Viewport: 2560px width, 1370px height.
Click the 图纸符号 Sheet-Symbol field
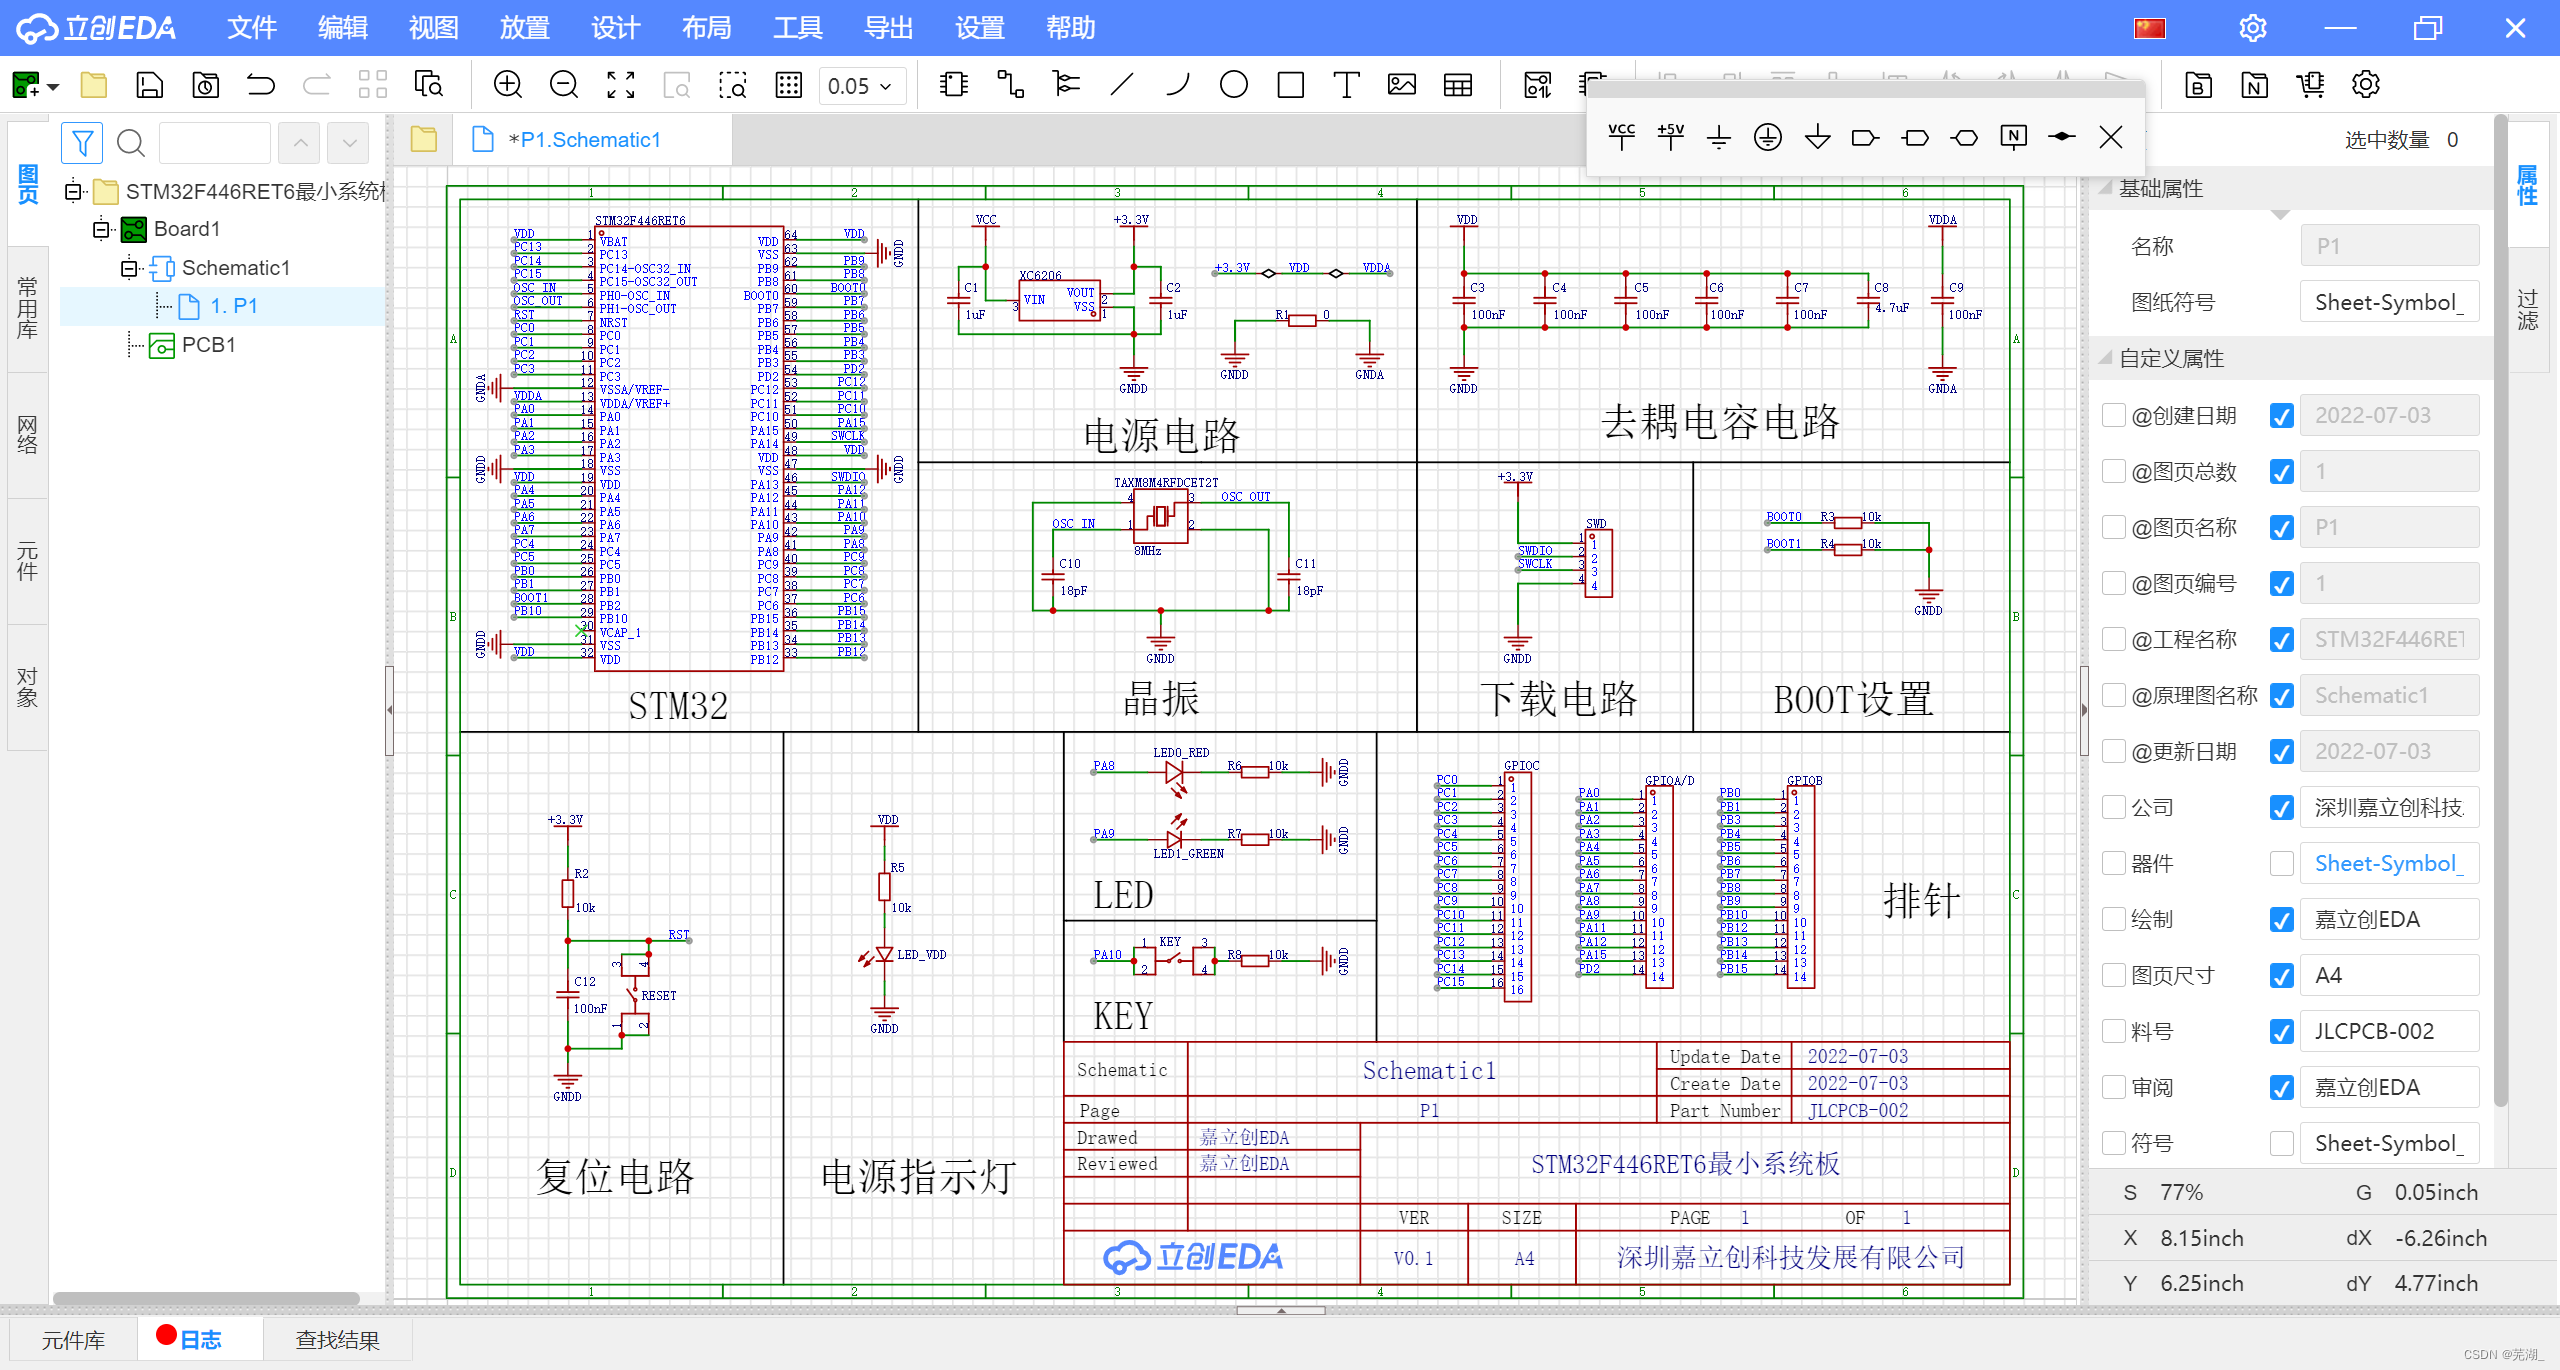pos(2389,302)
